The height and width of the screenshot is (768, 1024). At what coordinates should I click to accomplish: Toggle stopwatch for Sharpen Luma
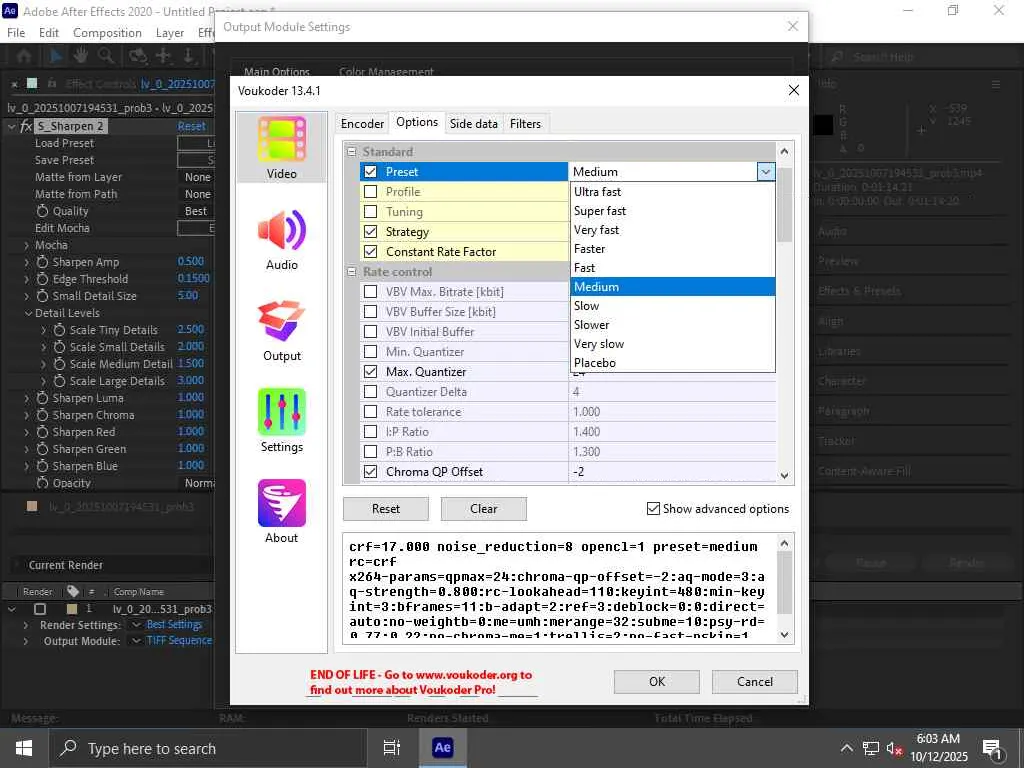(x=42, y=398)
